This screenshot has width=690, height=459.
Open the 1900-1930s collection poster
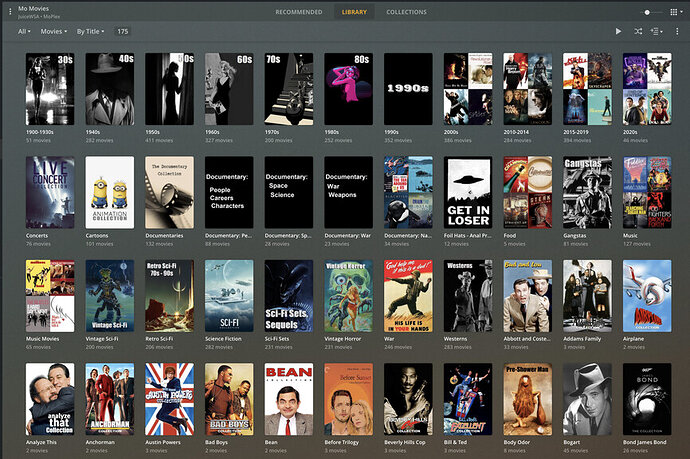coord(50,89)
